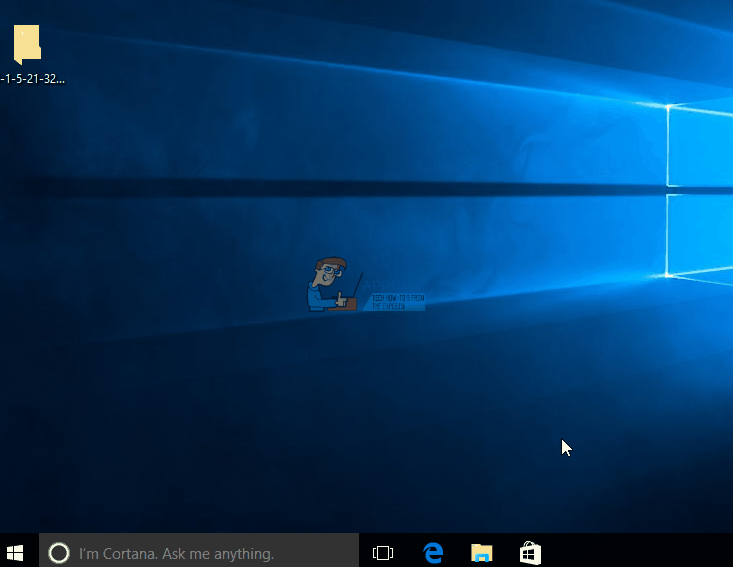This screenshot has height=567, width=733.
Task: Launch Microsoft Edge from the taskbar
Action: click(x=433, y=553)
